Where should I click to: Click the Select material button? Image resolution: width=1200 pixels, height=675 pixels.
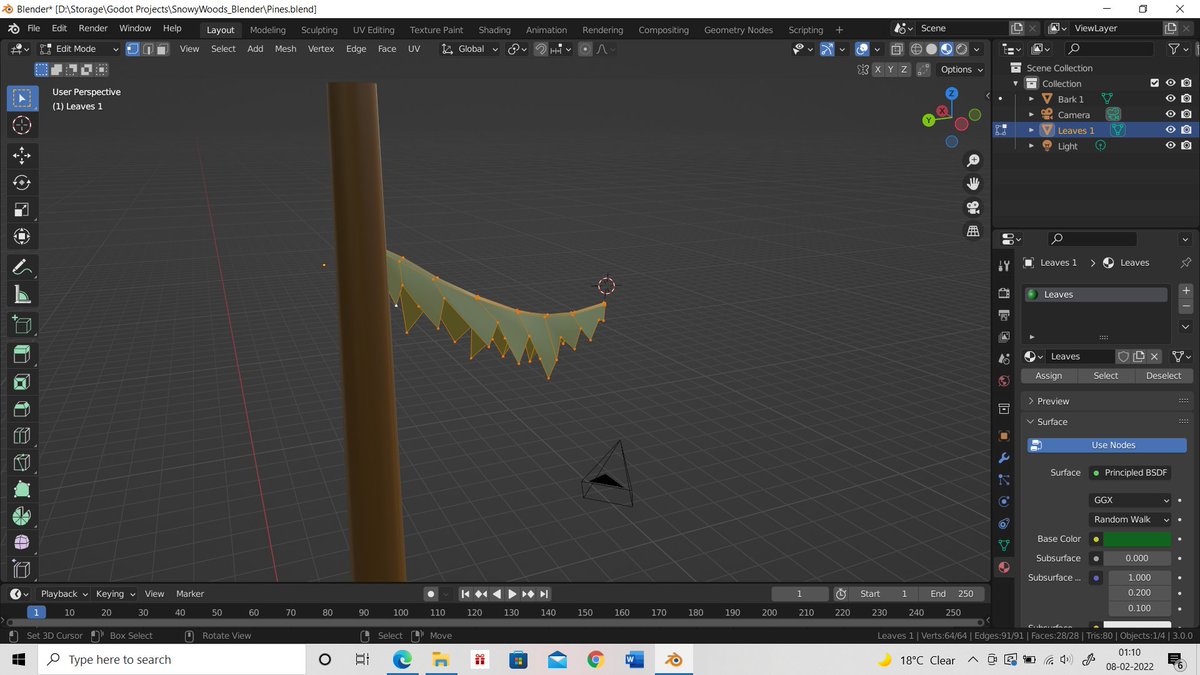[x=1106, y=376]
